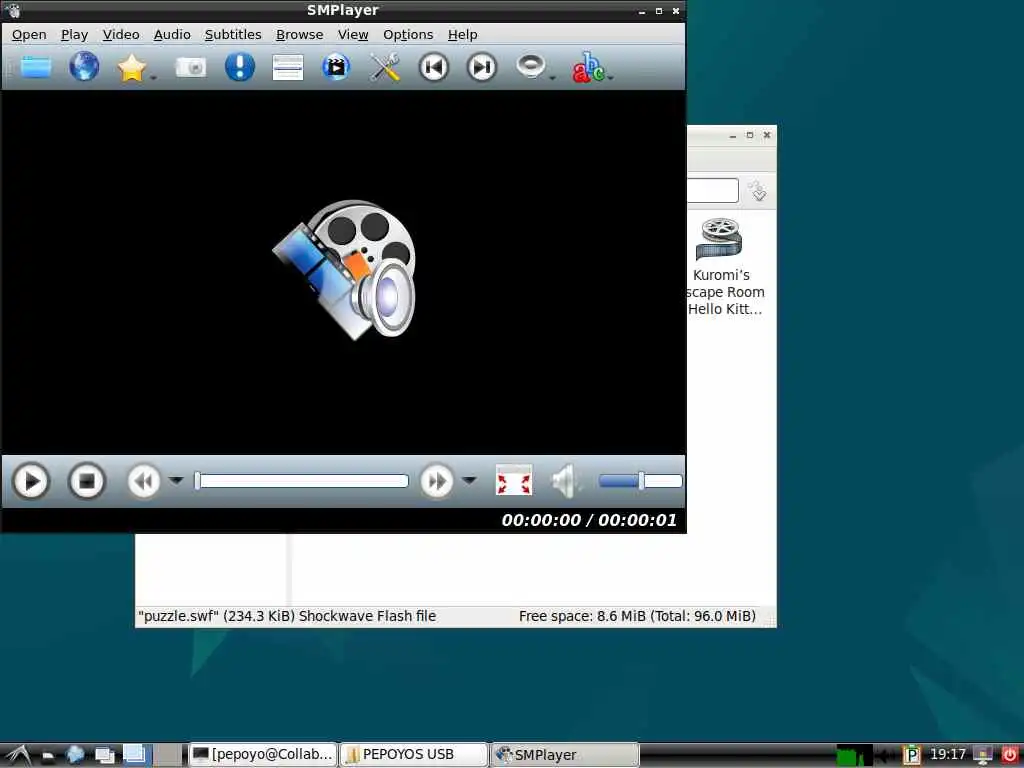Expand the favorites star dropdown arrow
Viewport: 1024px width, 768px height.
pyautogui.click(x=153, y=78)
